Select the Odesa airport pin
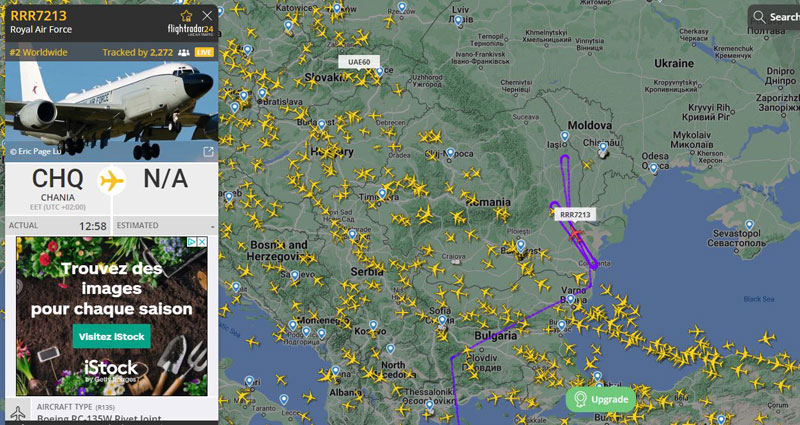 pos(654,167)
